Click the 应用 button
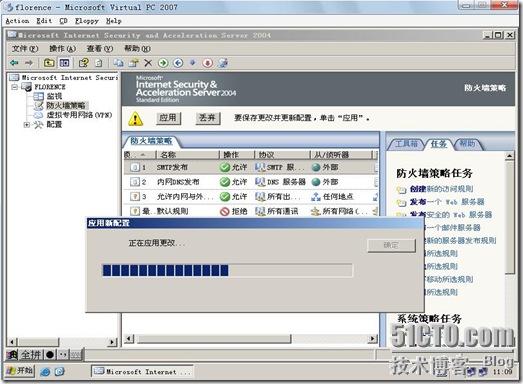Screen dimensions: 523x384 coord(168,118)
